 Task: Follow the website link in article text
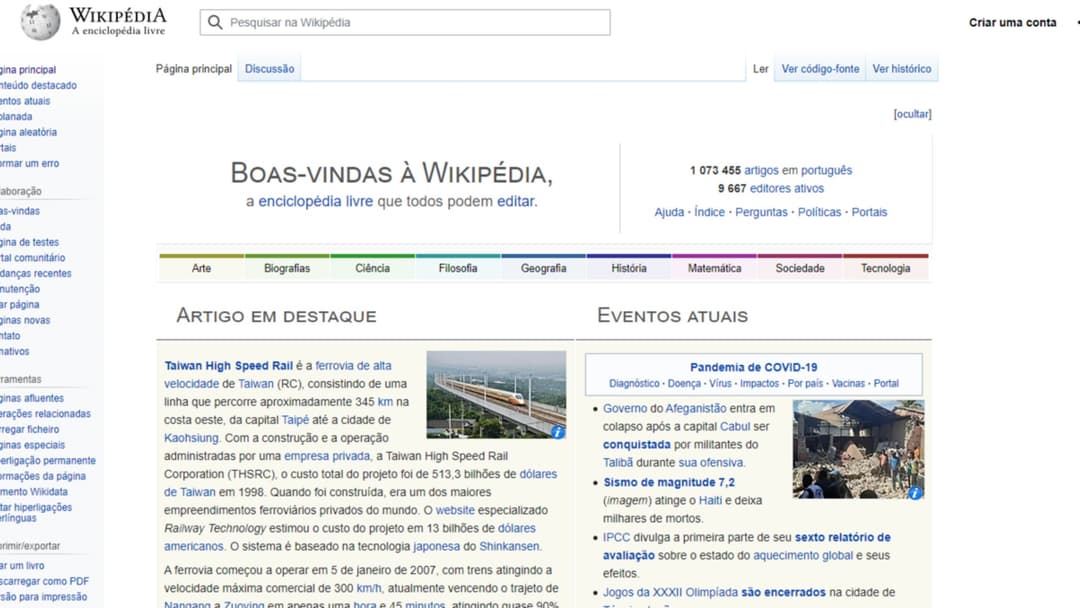coord(455,510)
